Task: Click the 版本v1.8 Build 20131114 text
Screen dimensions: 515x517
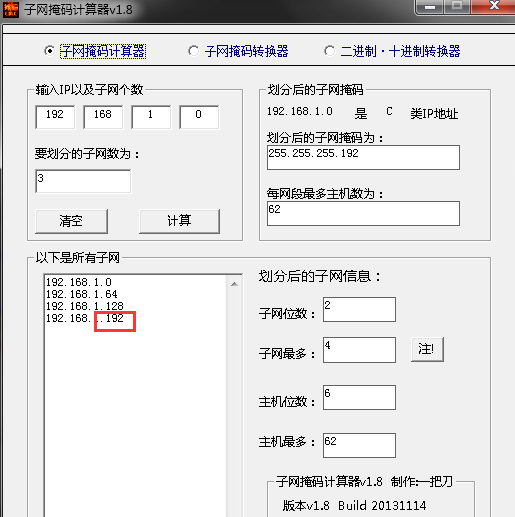Action: (x=354, y=506)
